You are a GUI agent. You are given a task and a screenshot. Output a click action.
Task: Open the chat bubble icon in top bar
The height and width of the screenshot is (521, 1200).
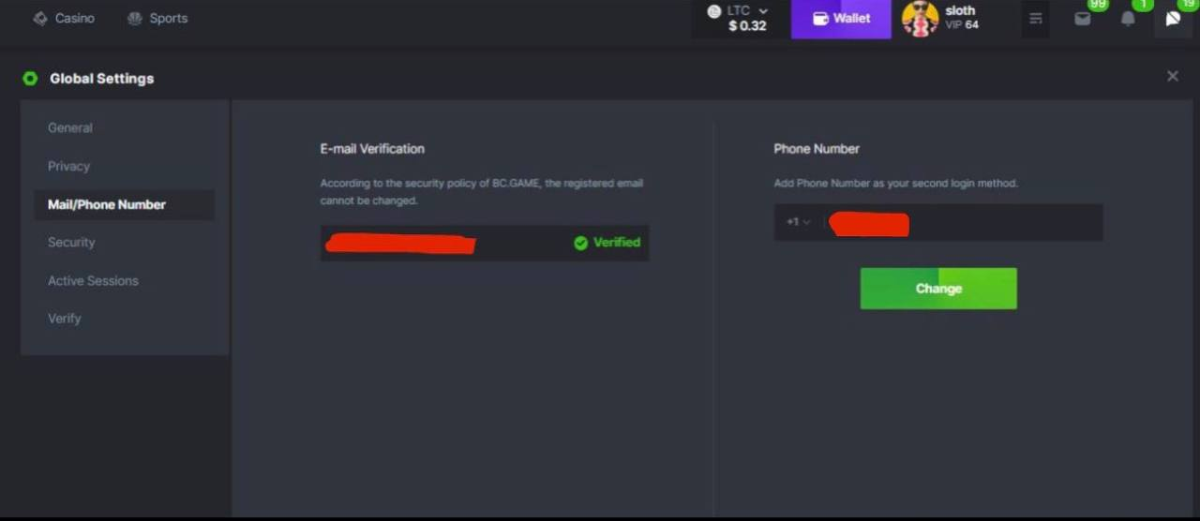(x=1173, y=19)
